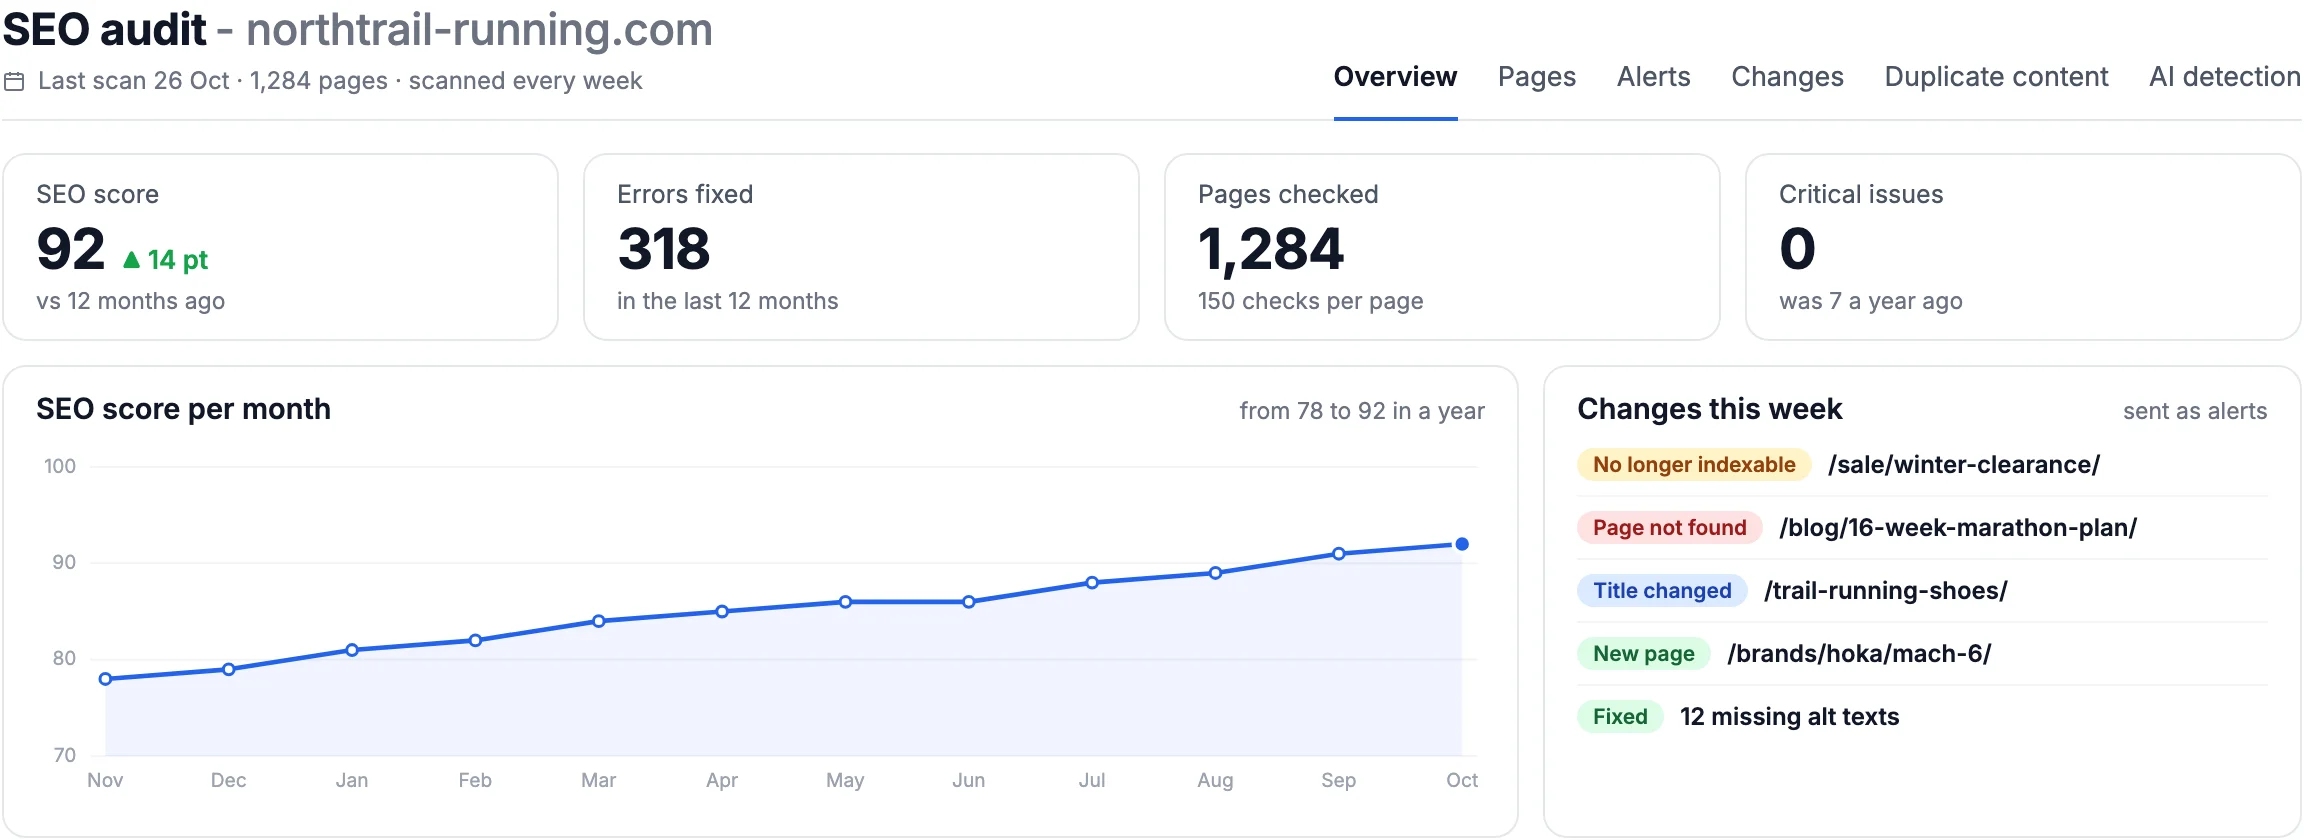Screen dimensions: 2304x840
Task: Click the New page badge
Action: click(1644, 654)
